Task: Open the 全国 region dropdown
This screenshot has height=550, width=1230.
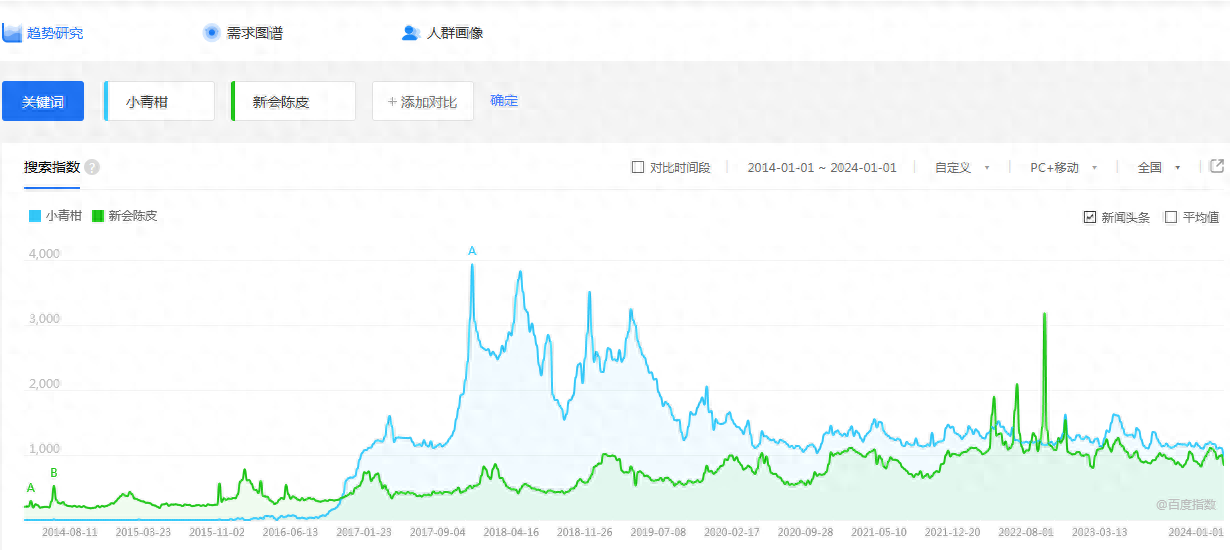Action: [x=1159, y=168]
